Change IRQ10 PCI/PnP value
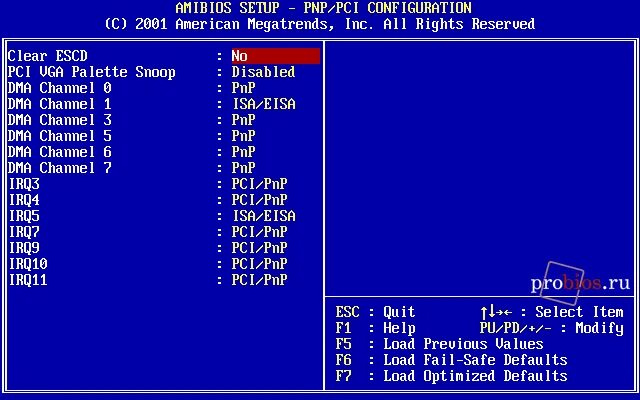The width and height of the screenshot is (640, 400). click(x=259, y=264)
